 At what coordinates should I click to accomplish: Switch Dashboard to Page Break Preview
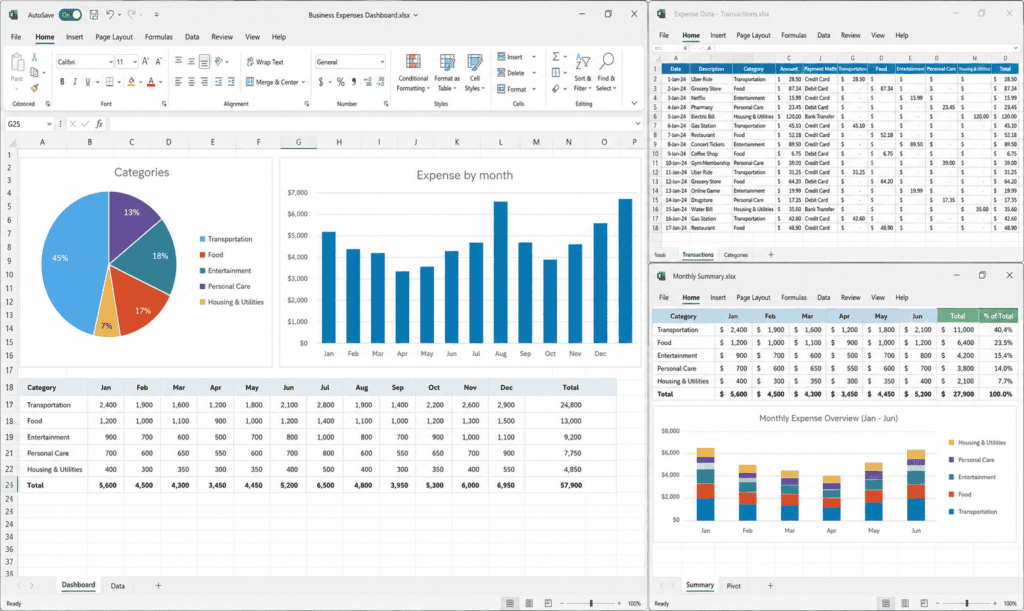click(x=548, y=603)
